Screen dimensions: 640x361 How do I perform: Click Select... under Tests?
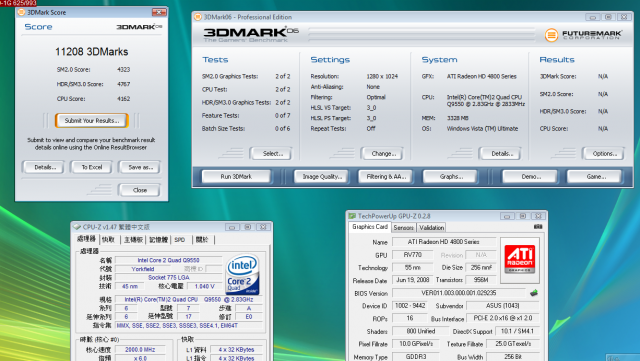pyautogui.click(x=271, y=154)
